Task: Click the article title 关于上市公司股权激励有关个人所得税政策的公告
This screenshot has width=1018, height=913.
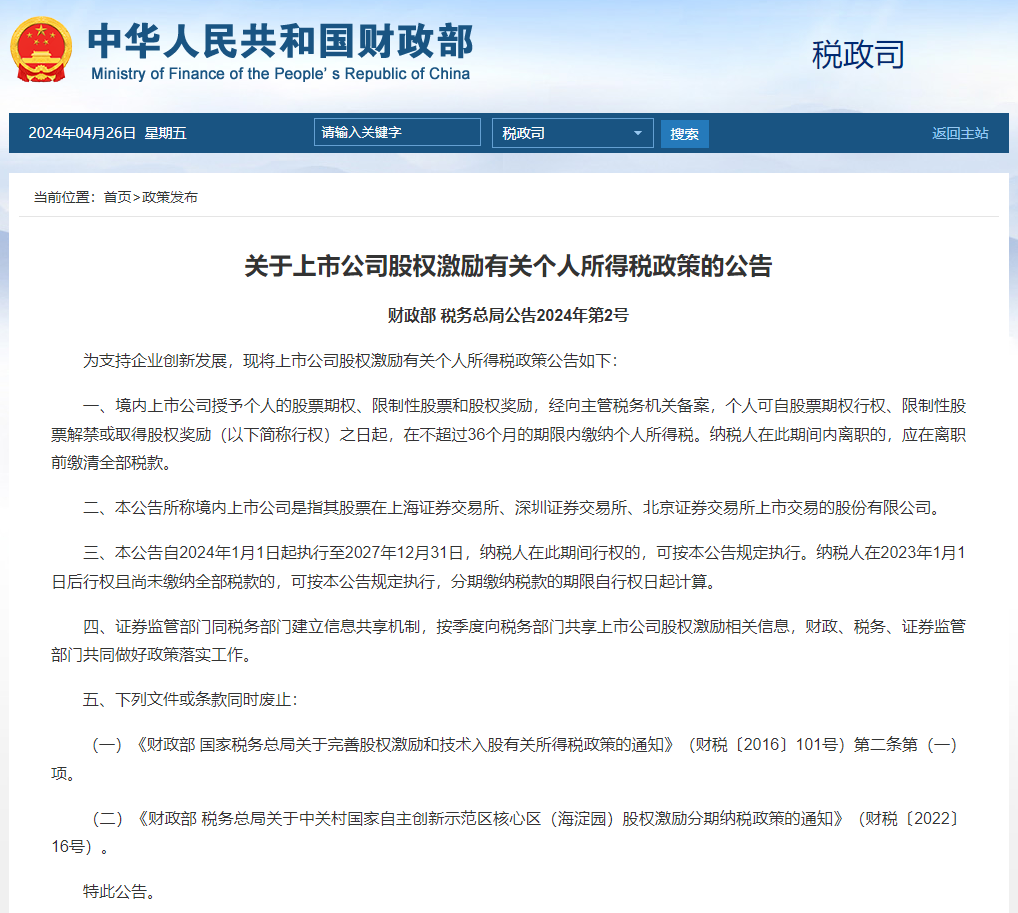Action: tap(508, 266)
